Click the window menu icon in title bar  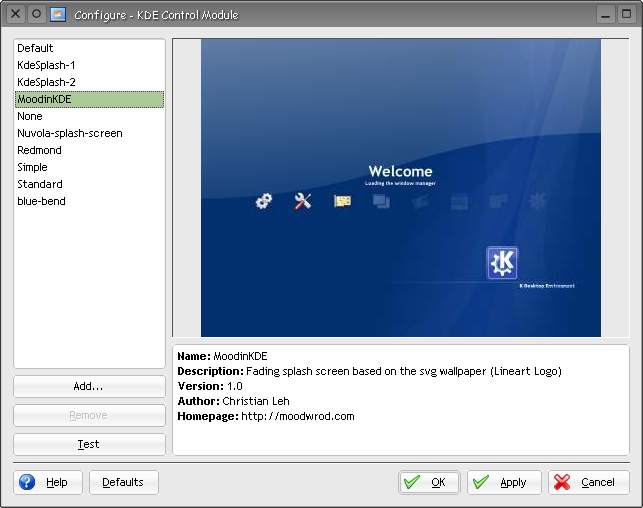click(58, 14)
